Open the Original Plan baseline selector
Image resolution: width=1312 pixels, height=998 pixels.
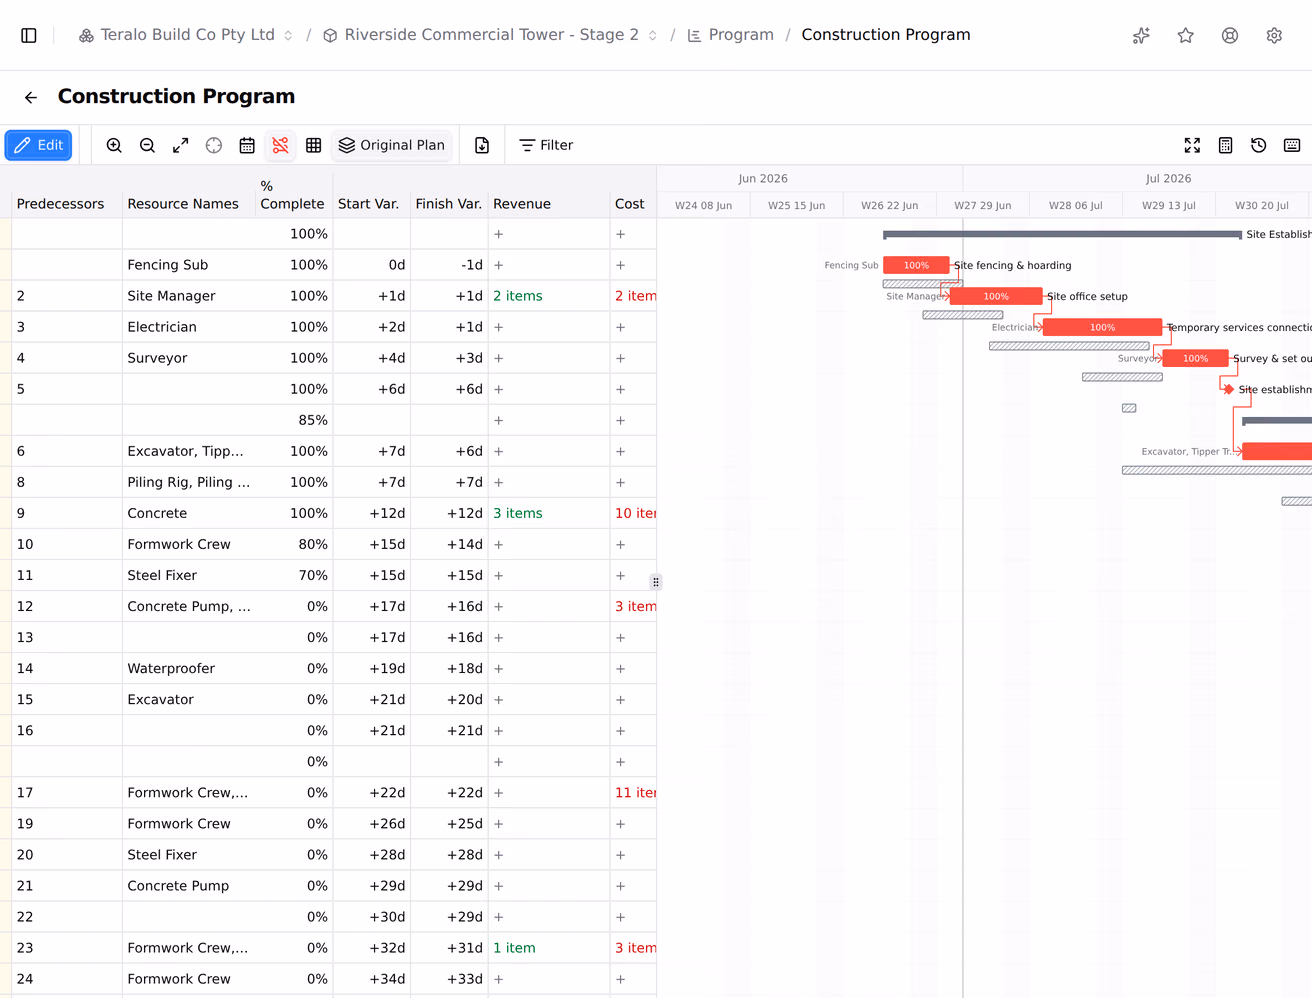(x=392, y=145)
